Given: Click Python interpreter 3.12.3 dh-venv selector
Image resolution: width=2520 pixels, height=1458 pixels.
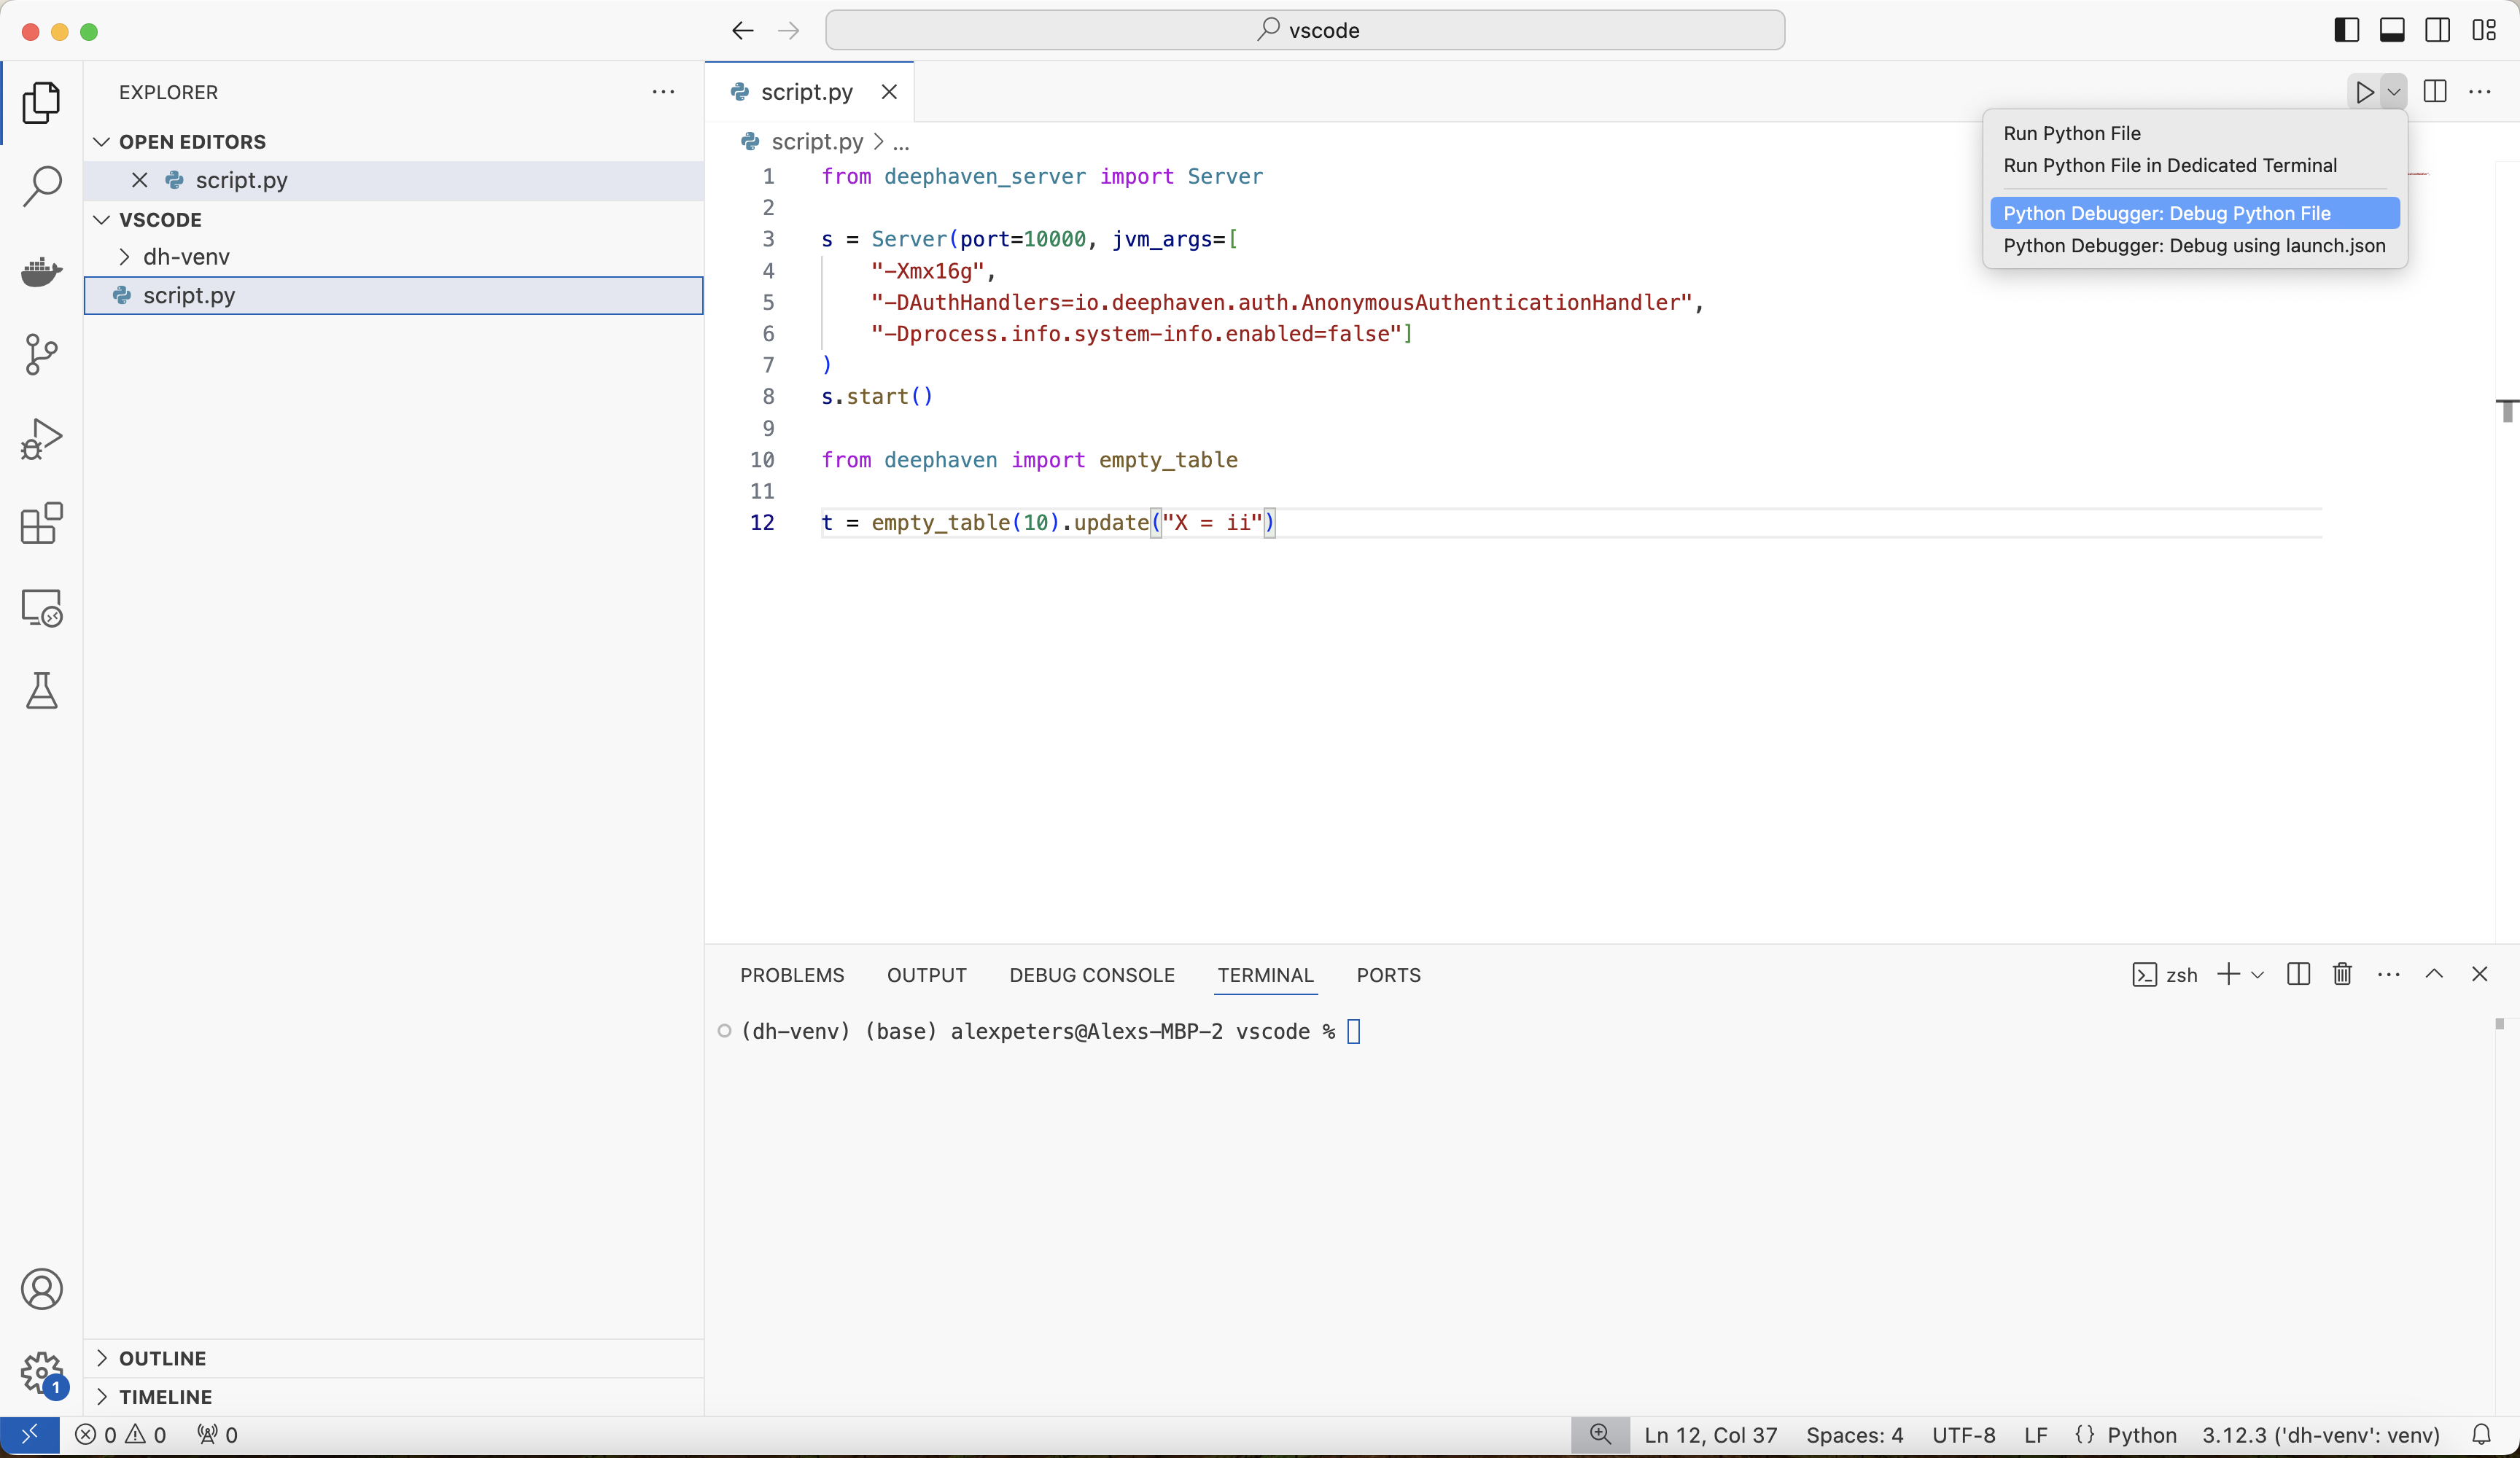Looking at the screenshot, I should tap(2320, 1435).
